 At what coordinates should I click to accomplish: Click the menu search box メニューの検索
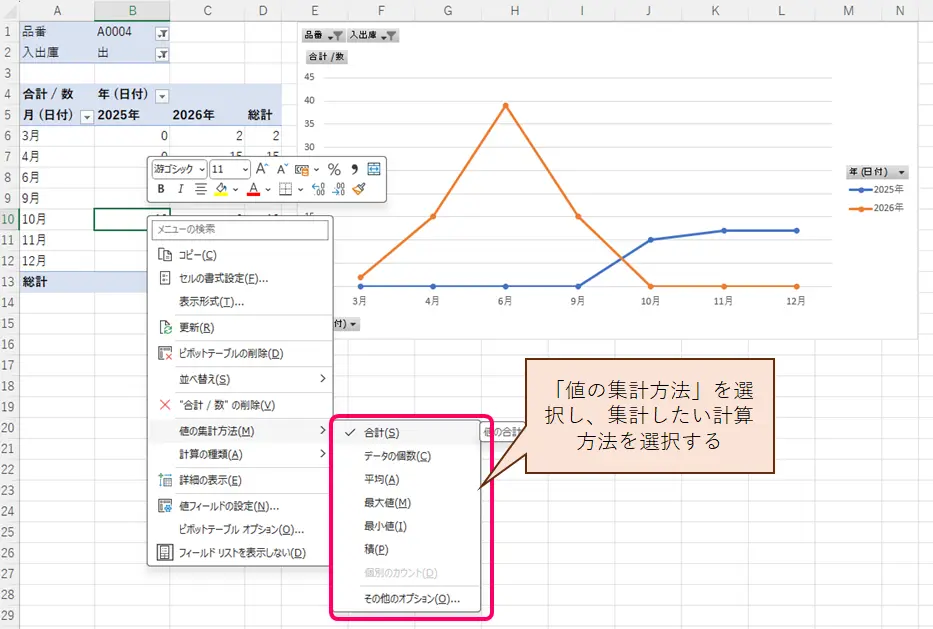pos(240,230)
